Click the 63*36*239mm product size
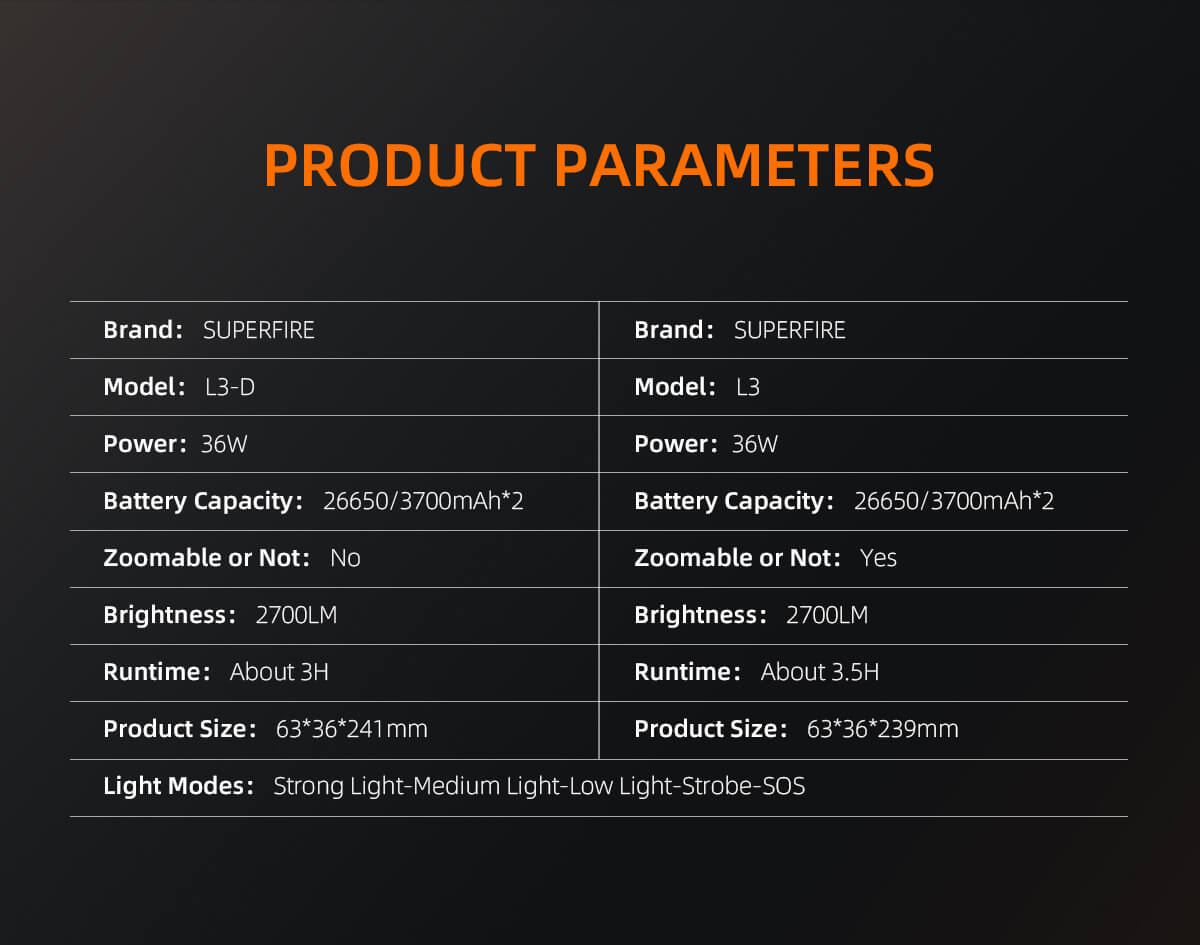This screenshot has height=945, width=1200. pos(882,729)
